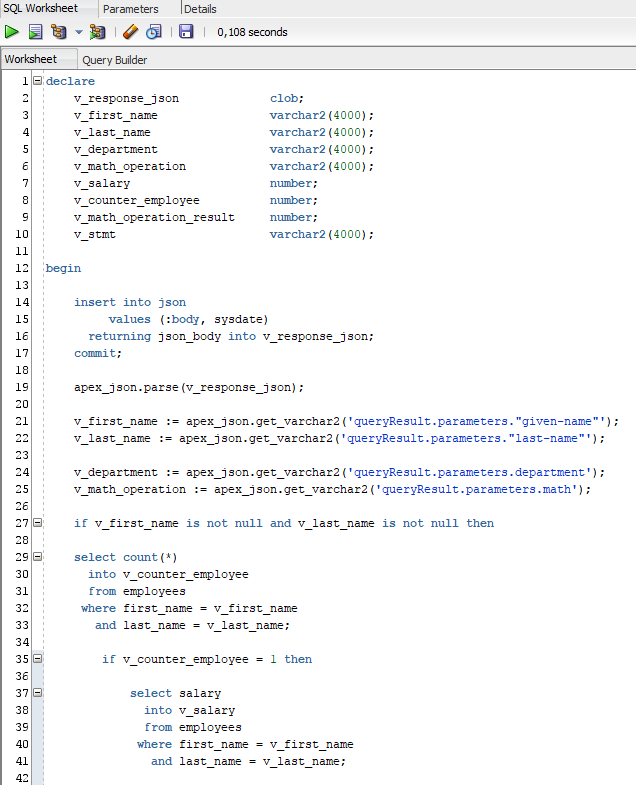The width and height of the screenshot is (636, 785).
Task: Click 'v_salary' declaration on line 7
Action: coord(102,183)
